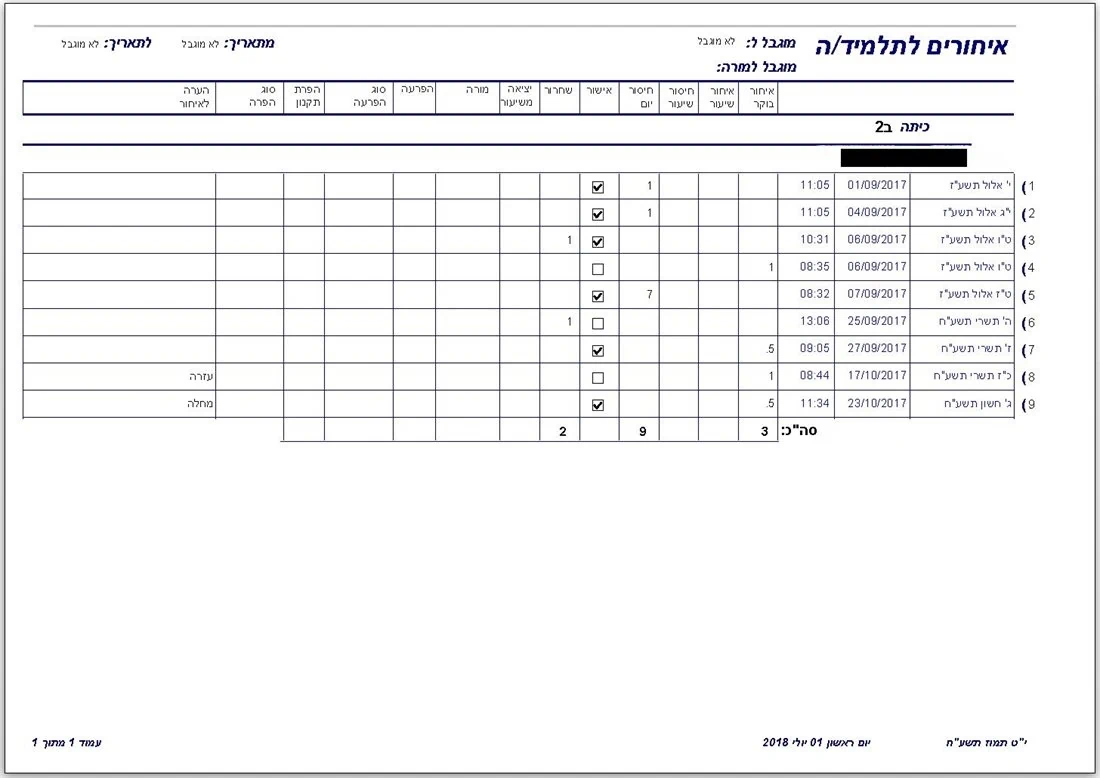This screenshot has width=1100, height=778.
Task: Click the total value 3 for איחור בוקר
Action: tap(765, 432)
